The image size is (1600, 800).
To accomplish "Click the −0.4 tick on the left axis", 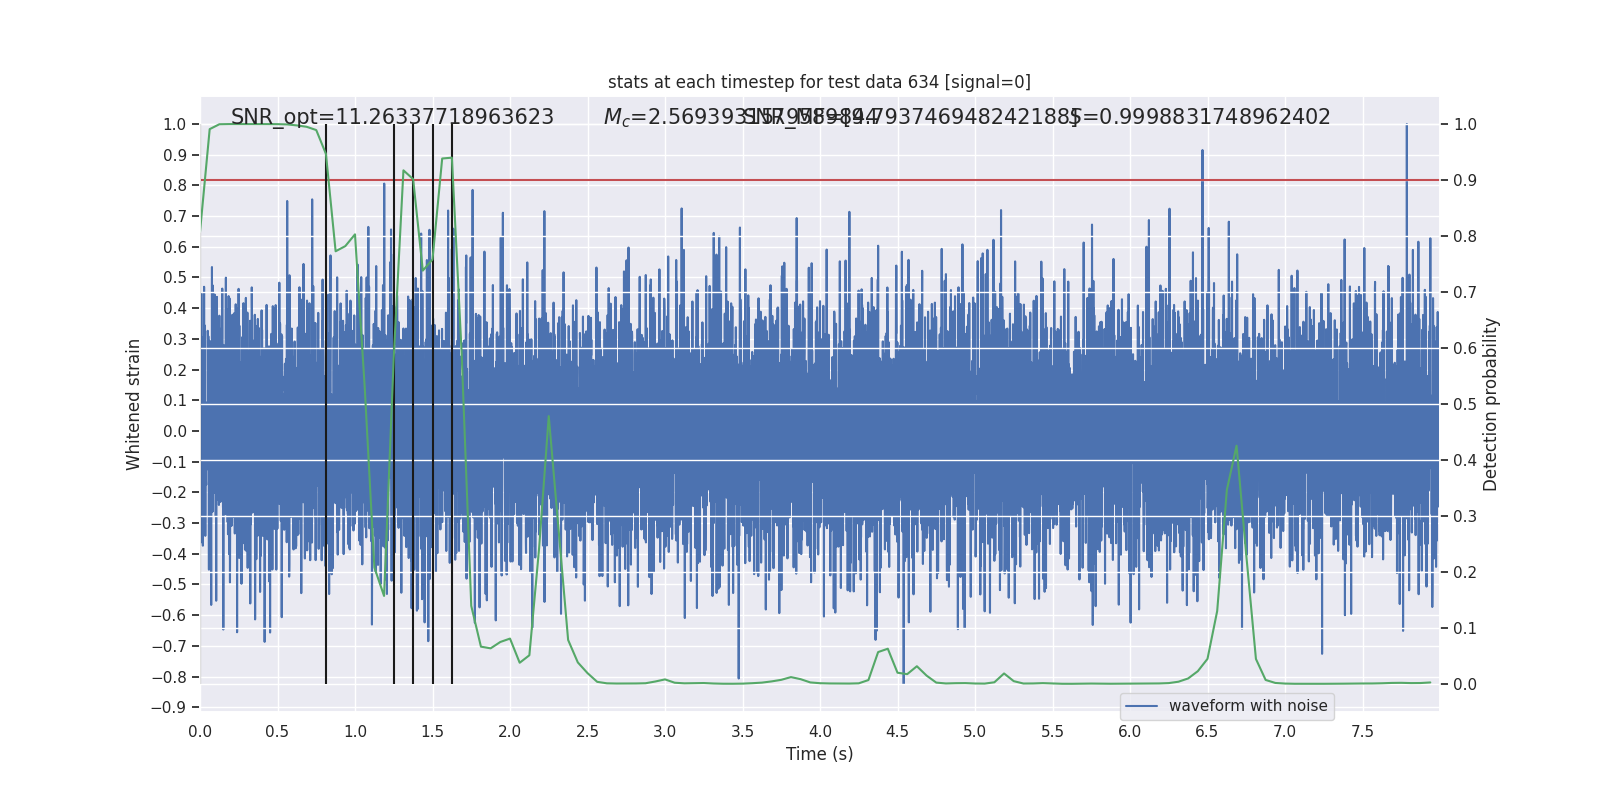I will point(169,554).
